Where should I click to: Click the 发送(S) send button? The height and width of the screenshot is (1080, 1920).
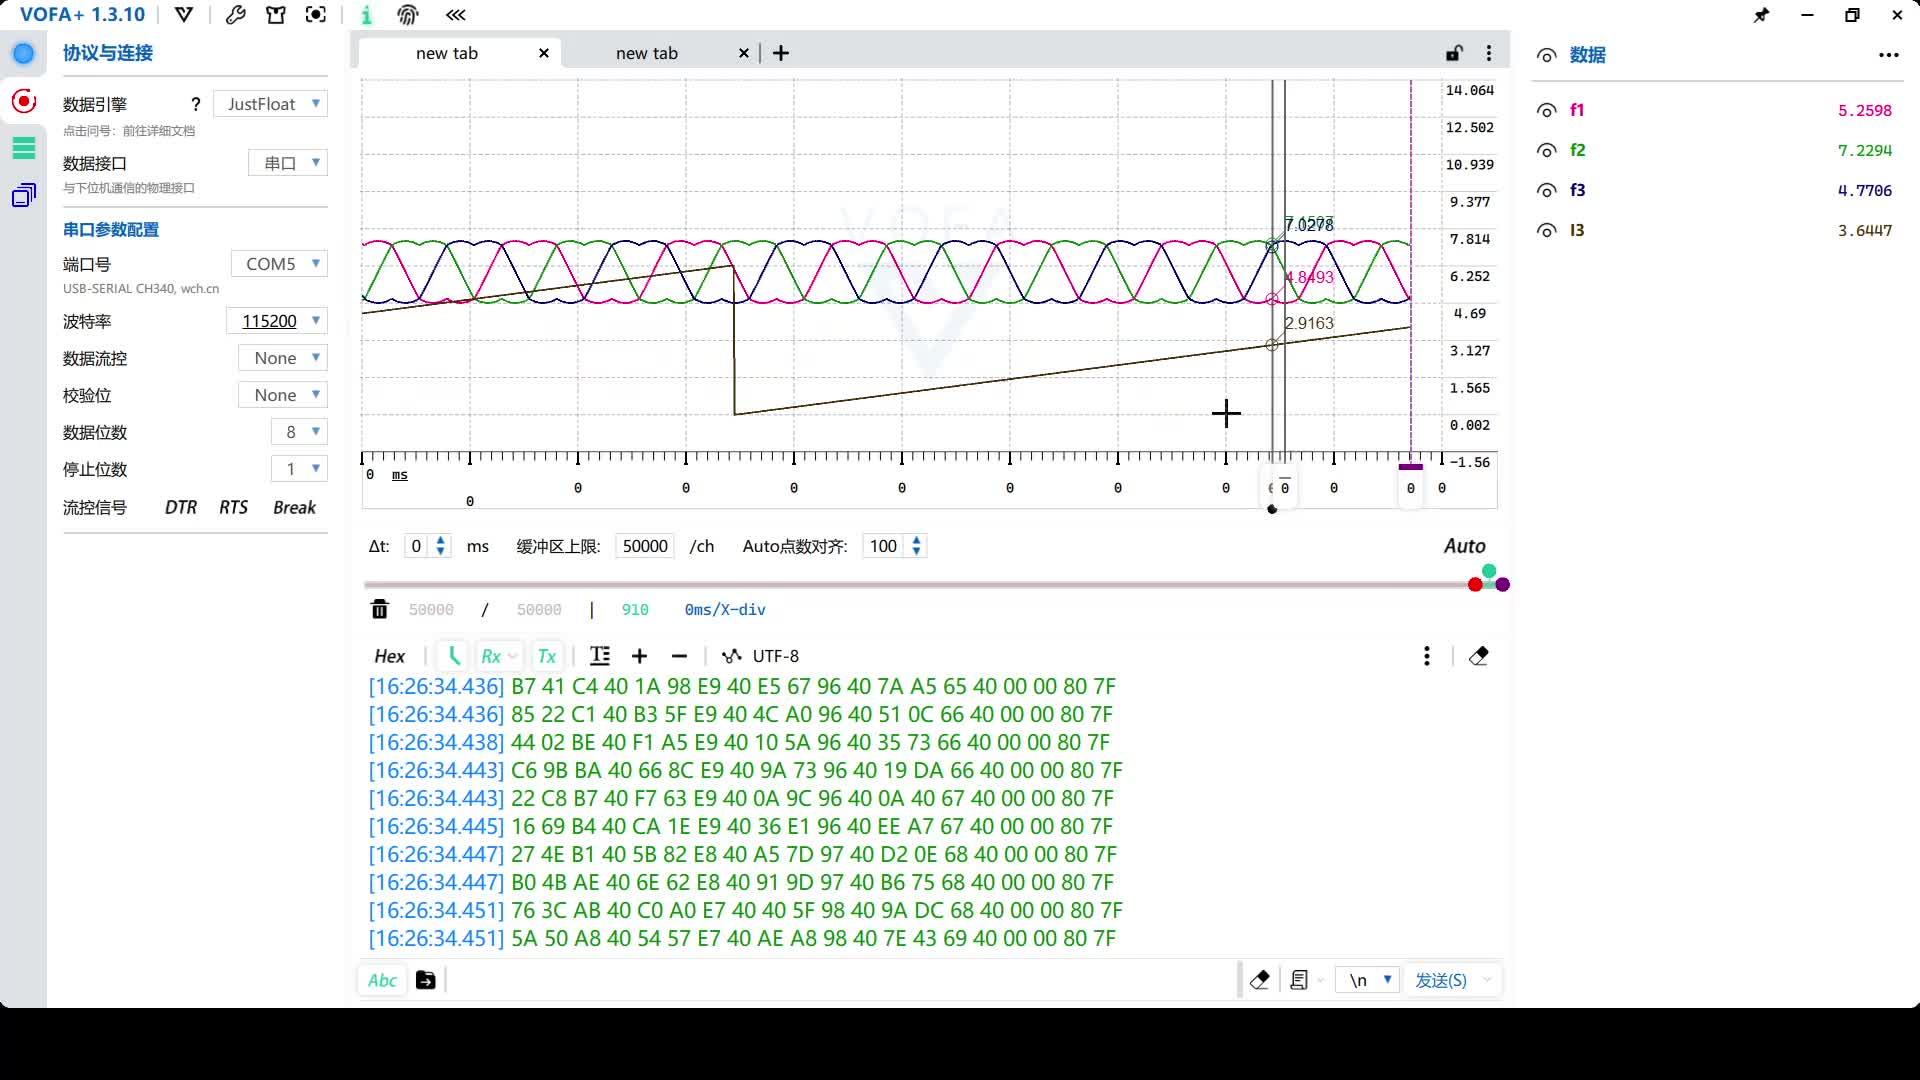(x=1442, y=979)
